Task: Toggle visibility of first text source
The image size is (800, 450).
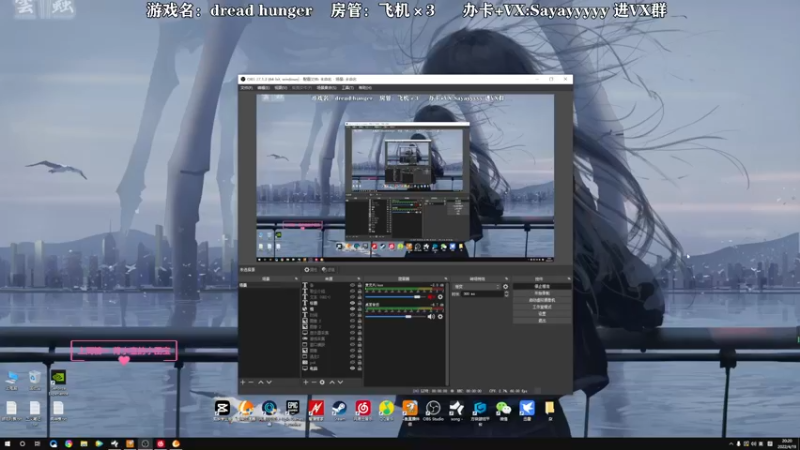Action: pyautogui.click(x=353, y=285)
